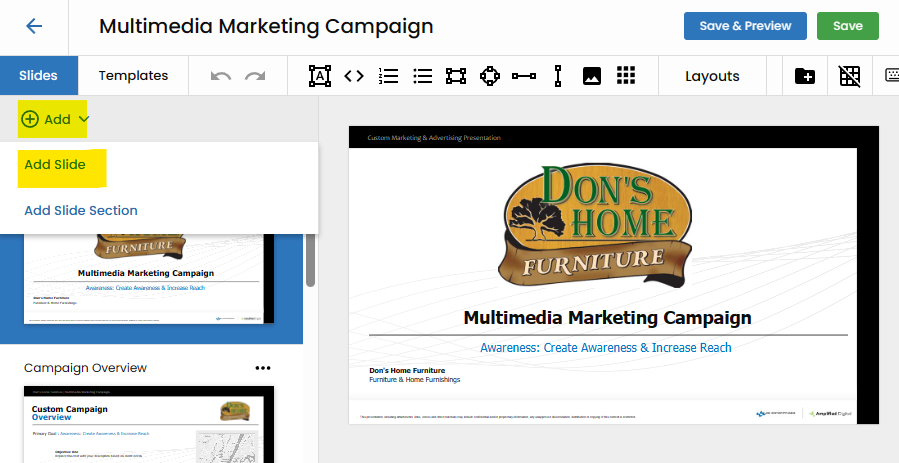Toggle the crossed-out grid icon

(849, 76)
